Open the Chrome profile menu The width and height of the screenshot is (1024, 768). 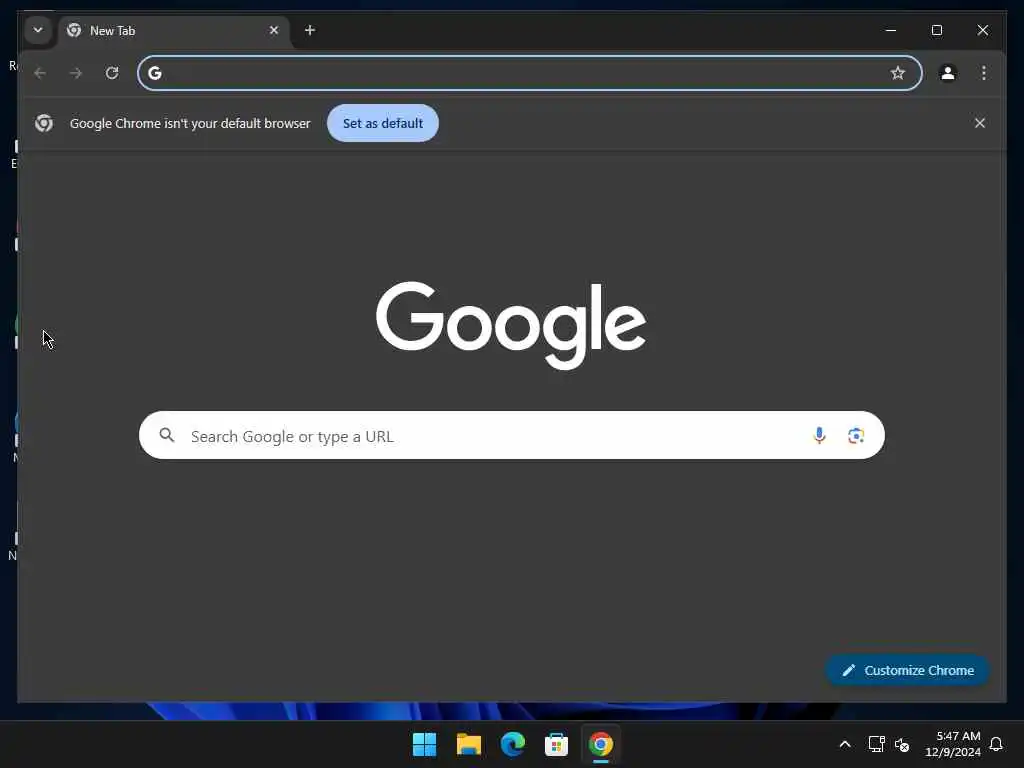(x=948, y=73)
